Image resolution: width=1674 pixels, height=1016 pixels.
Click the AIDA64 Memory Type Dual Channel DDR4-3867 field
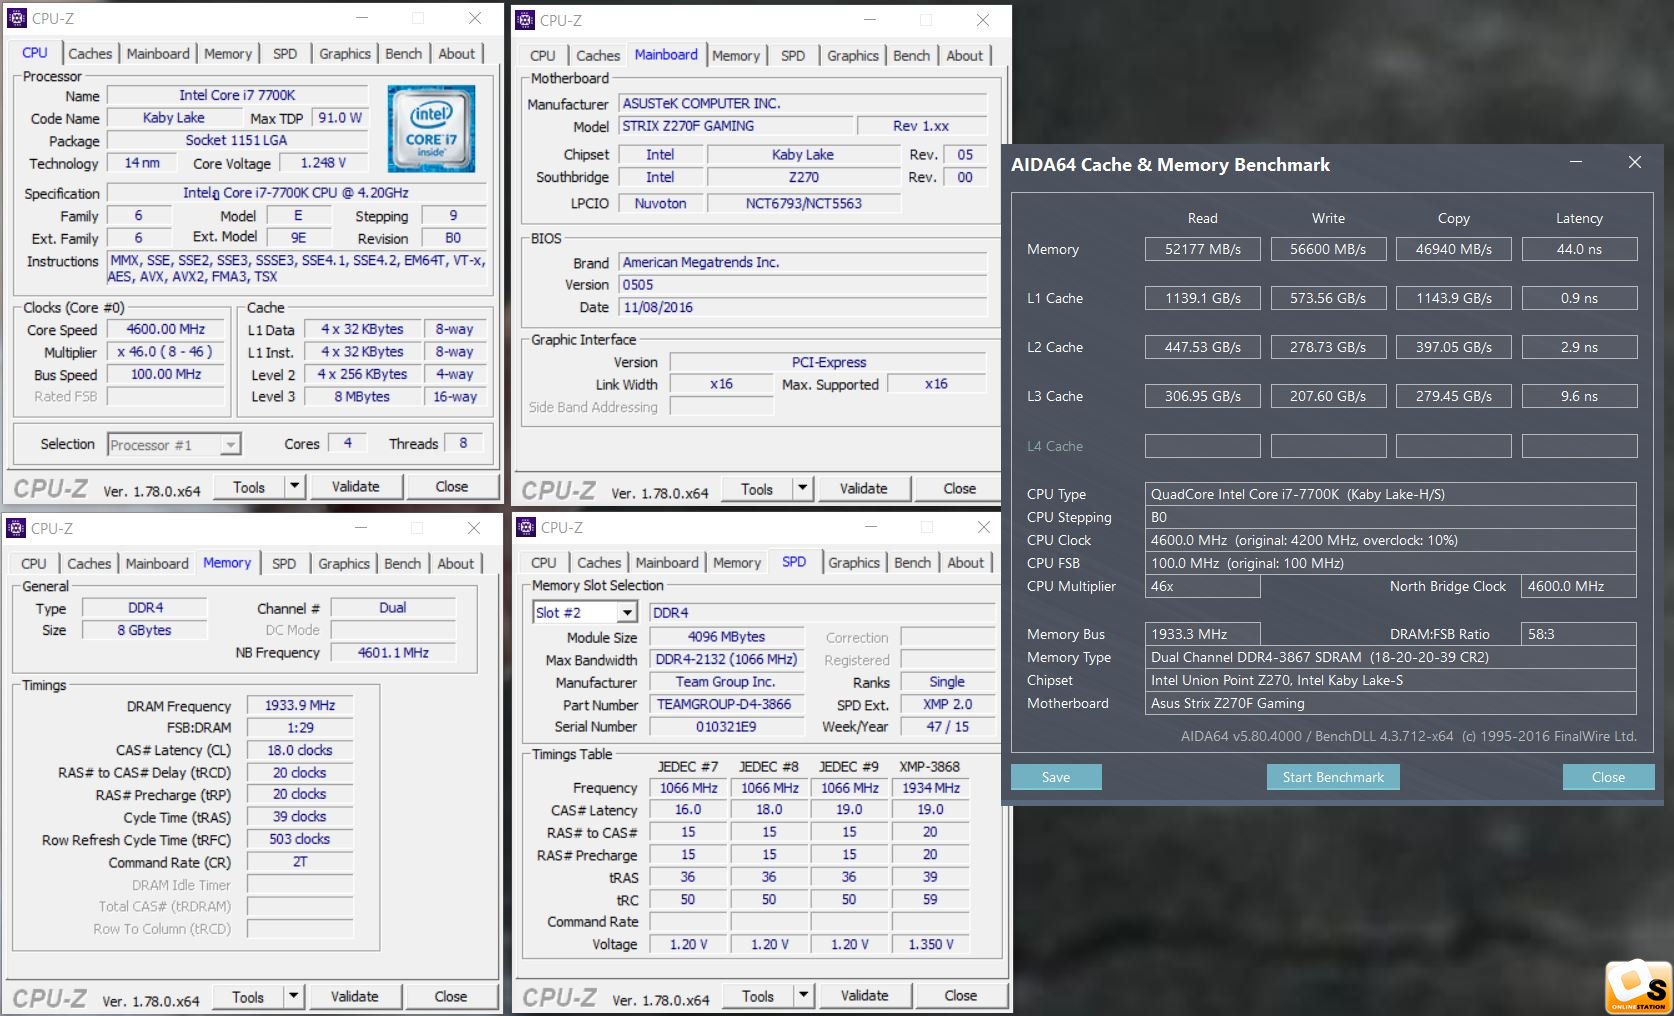click(1390, 657)
